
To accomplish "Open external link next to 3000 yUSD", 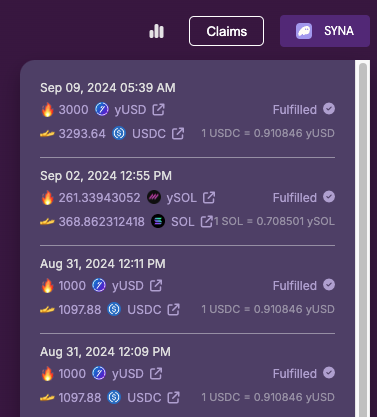I will click(158, 110).
